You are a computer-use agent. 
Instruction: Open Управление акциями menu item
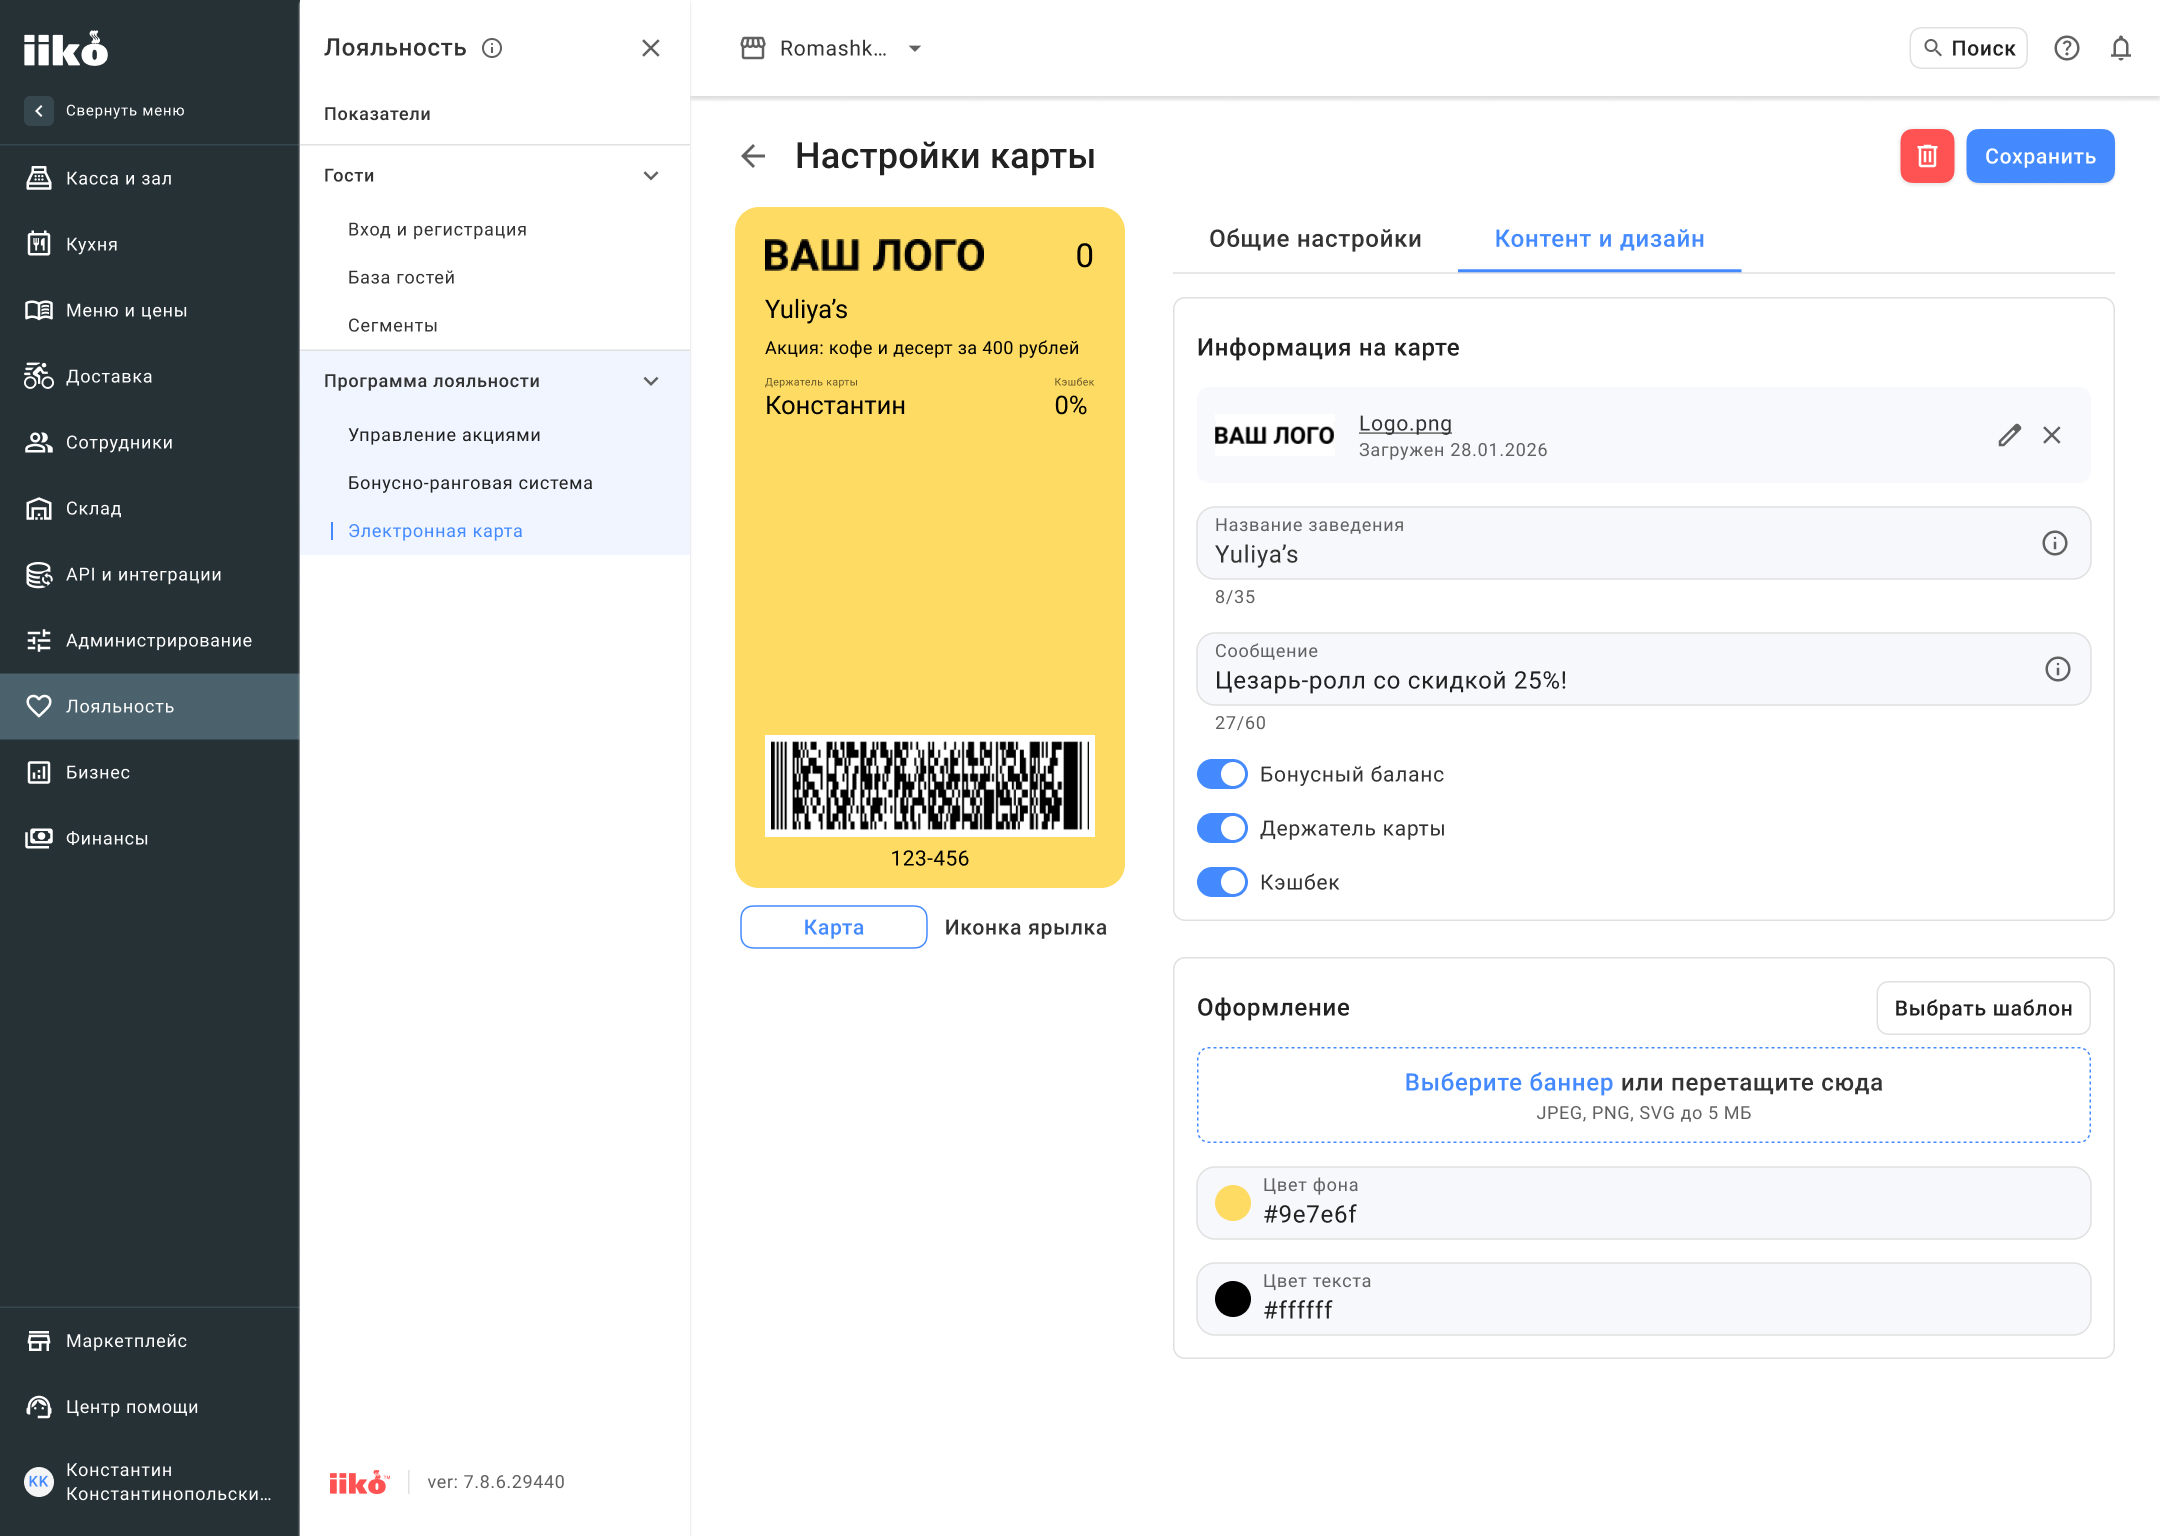(444, 435)
